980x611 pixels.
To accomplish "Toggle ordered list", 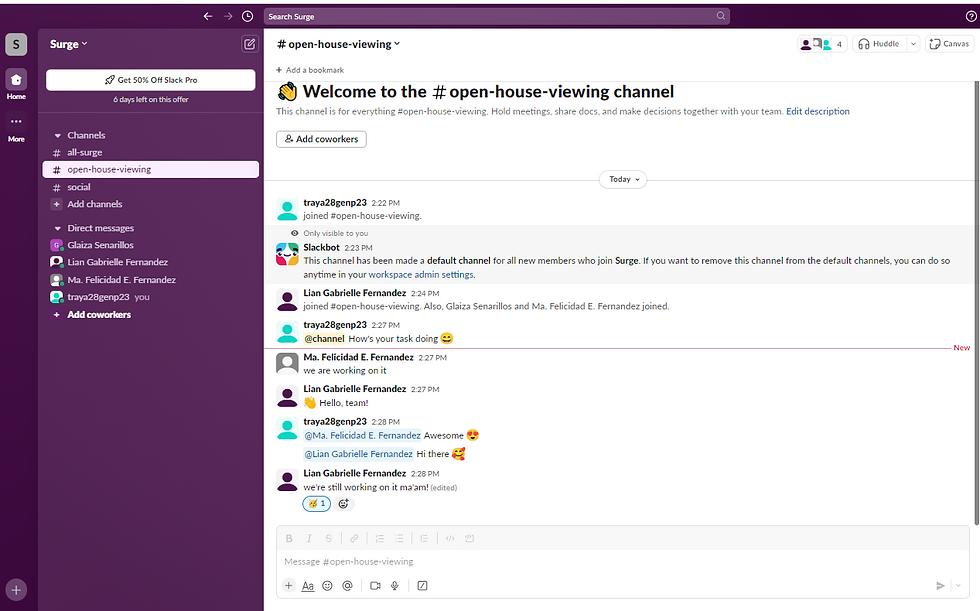I will click(x=379, y=539).
